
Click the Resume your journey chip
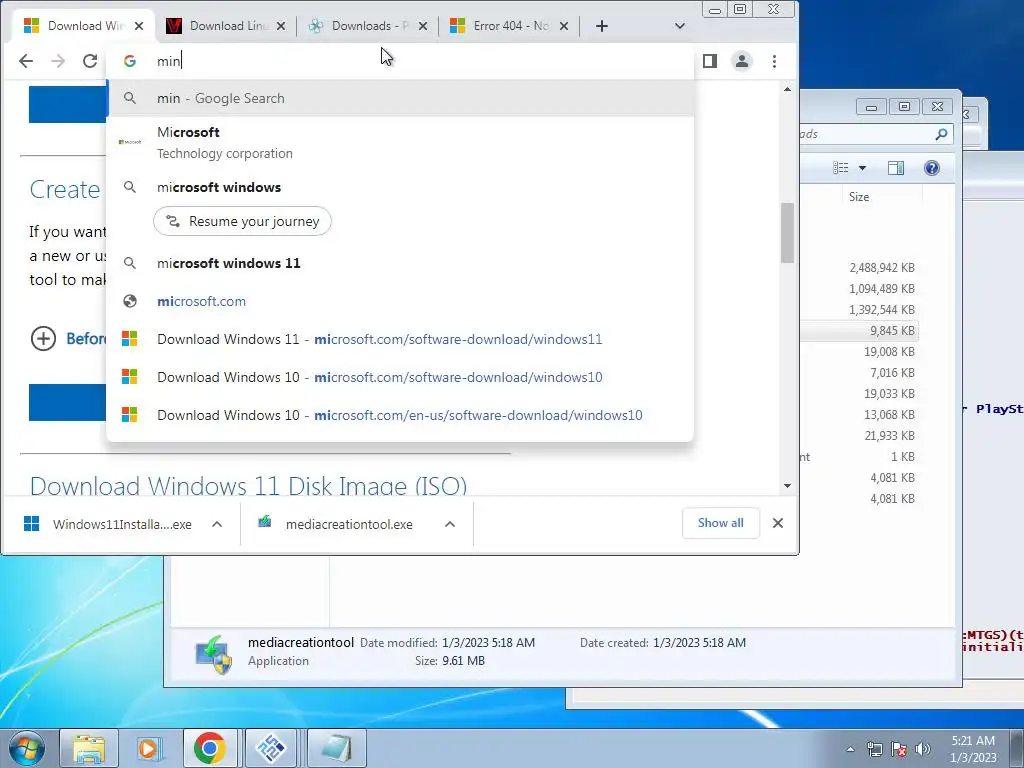(x=242, y=221)
